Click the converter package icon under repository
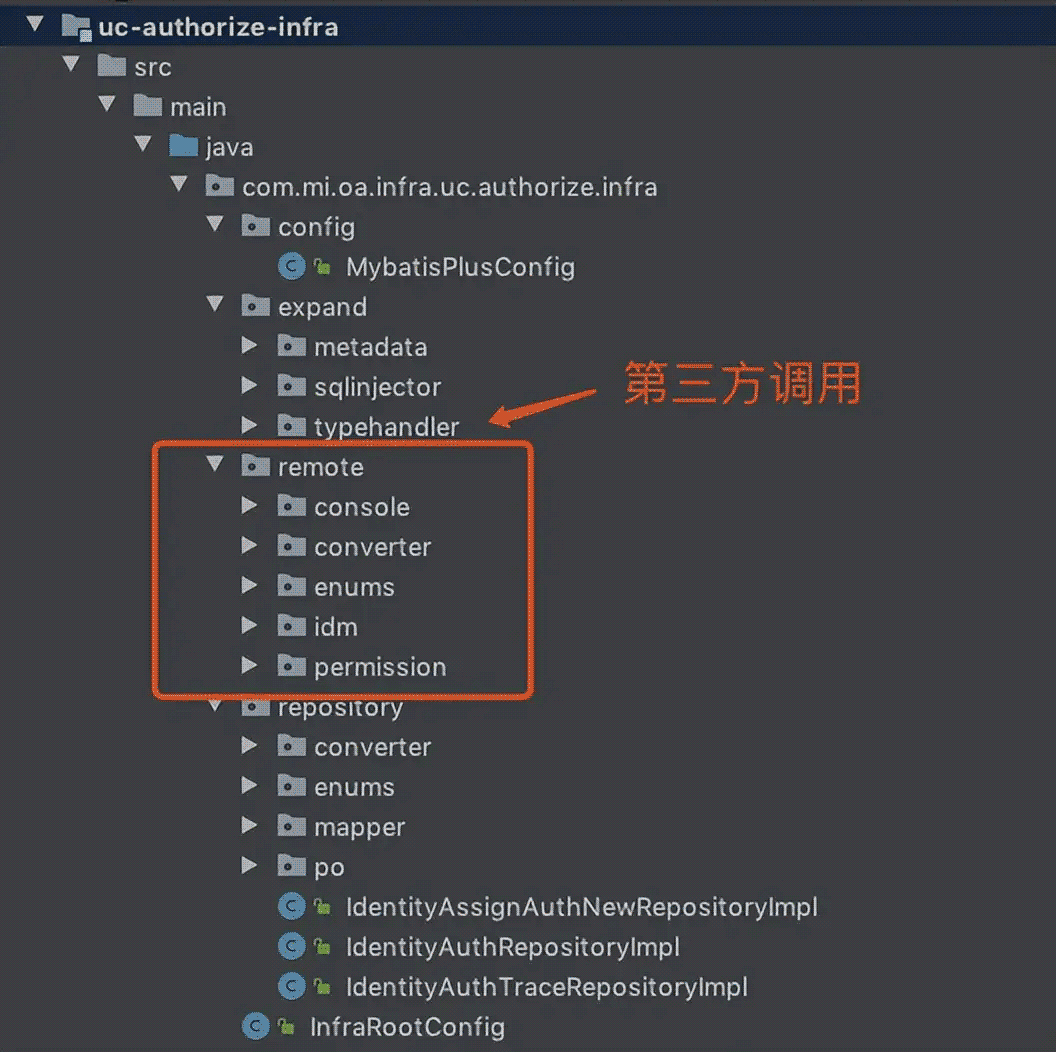 click(x=292, y=746)
